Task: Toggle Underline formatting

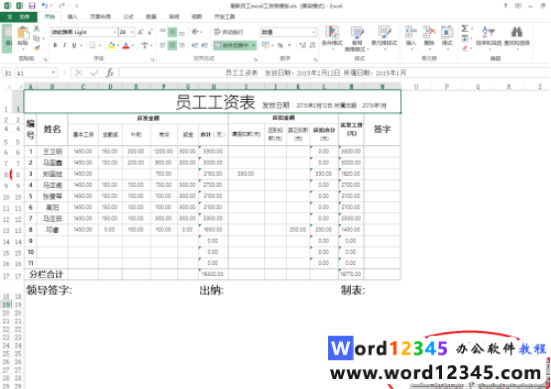Action: 74,45
